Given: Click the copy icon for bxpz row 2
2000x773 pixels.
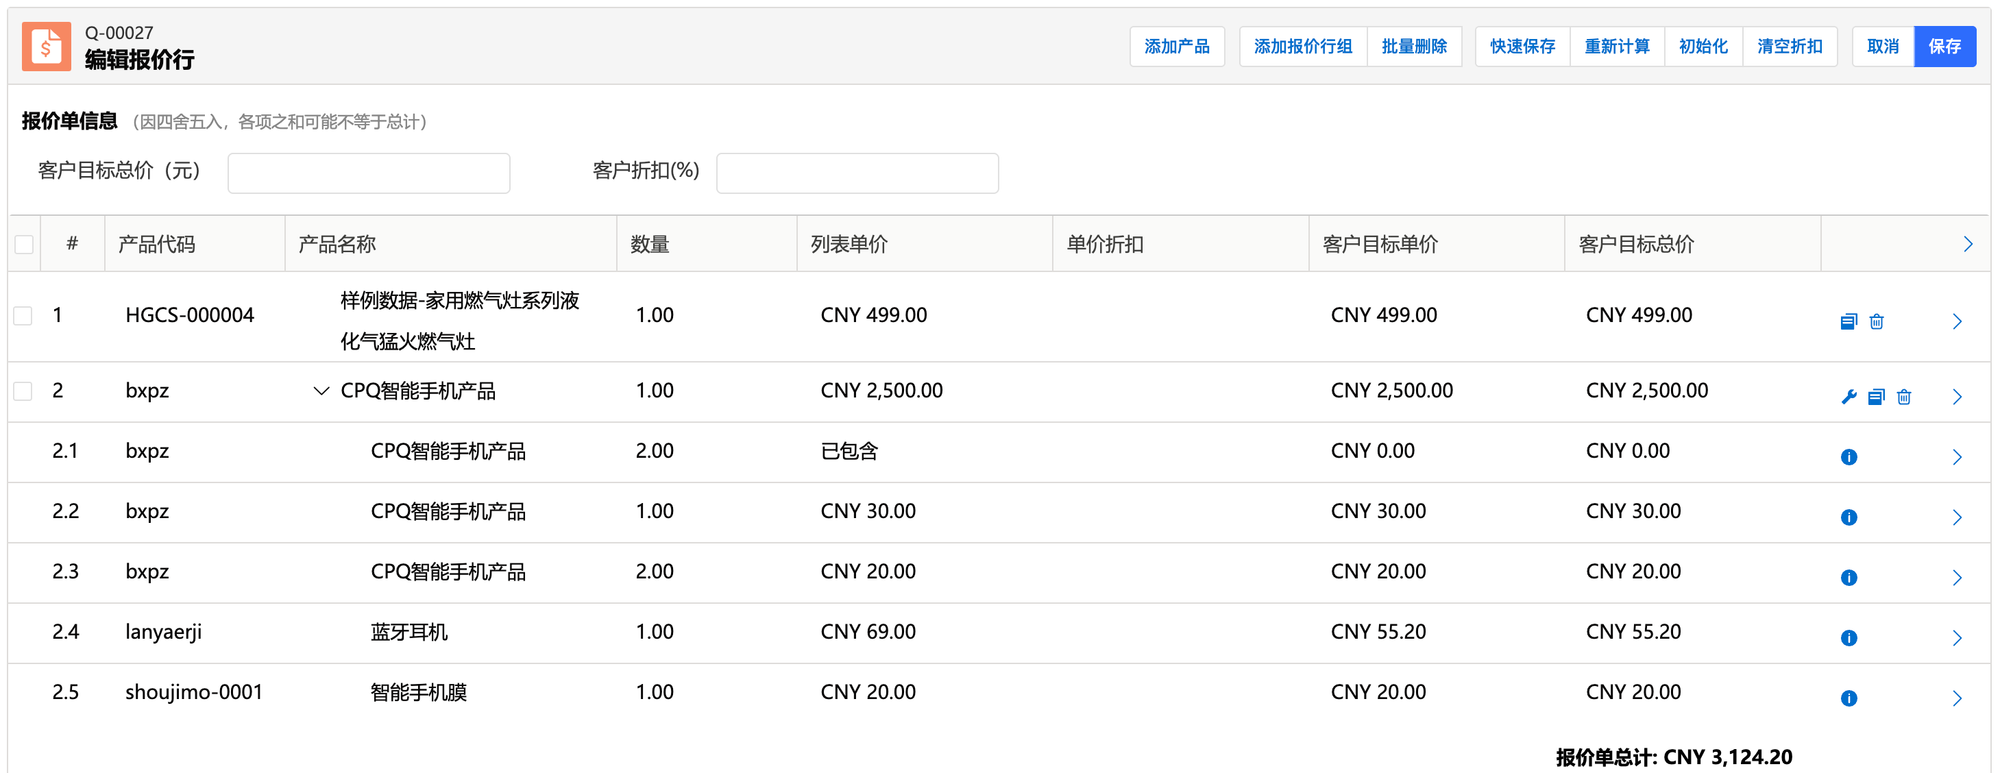Looking at the screenshot, I should (1876, 397).
